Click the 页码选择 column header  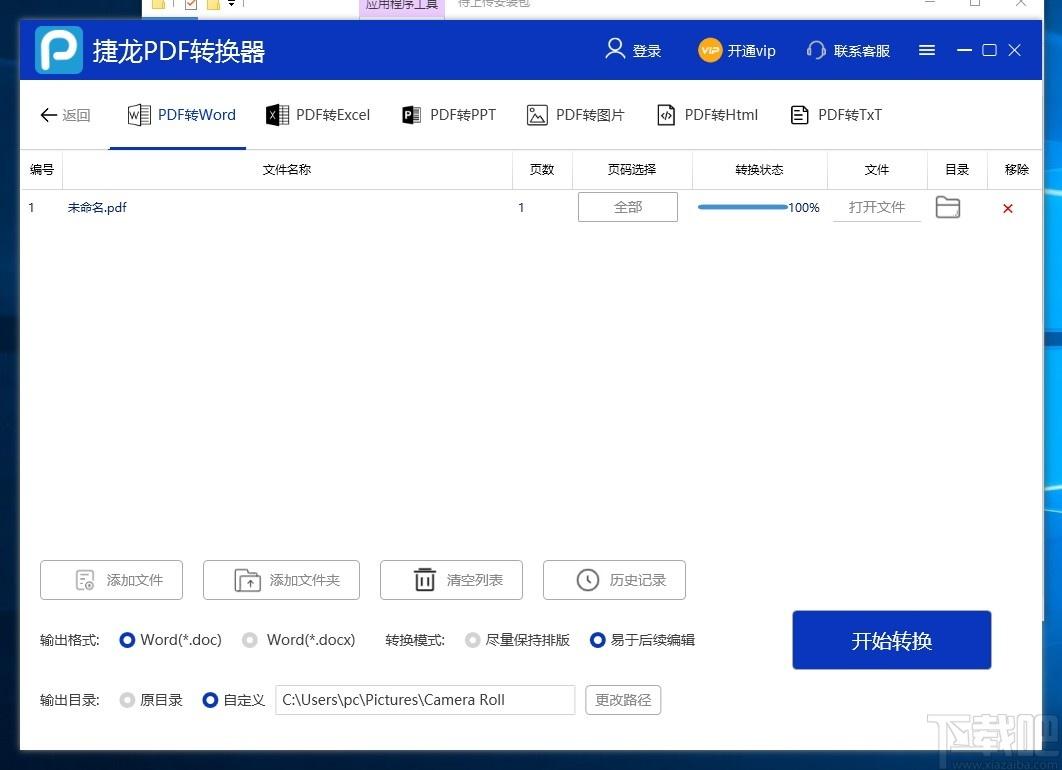(x=632, y=170)
